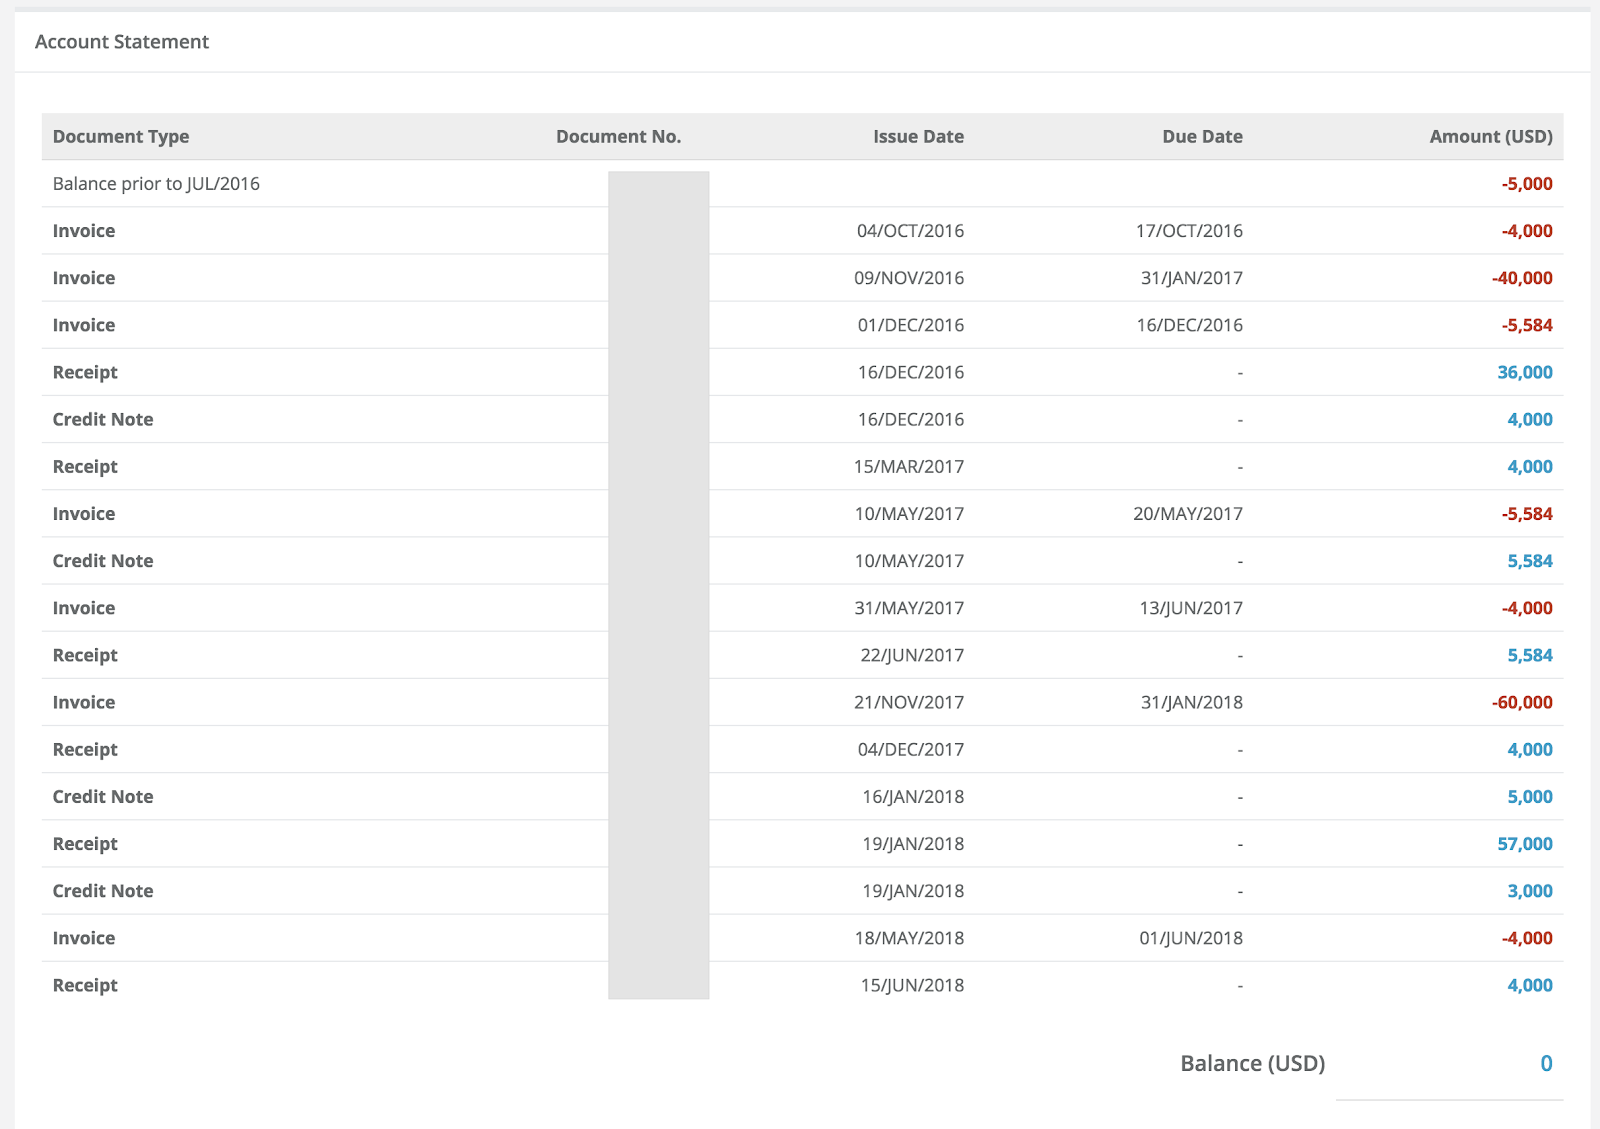The image size is (1600, 1129).
Task: View the Credit Note issued on 10/MAY/2017
Action: click(103, 561)
